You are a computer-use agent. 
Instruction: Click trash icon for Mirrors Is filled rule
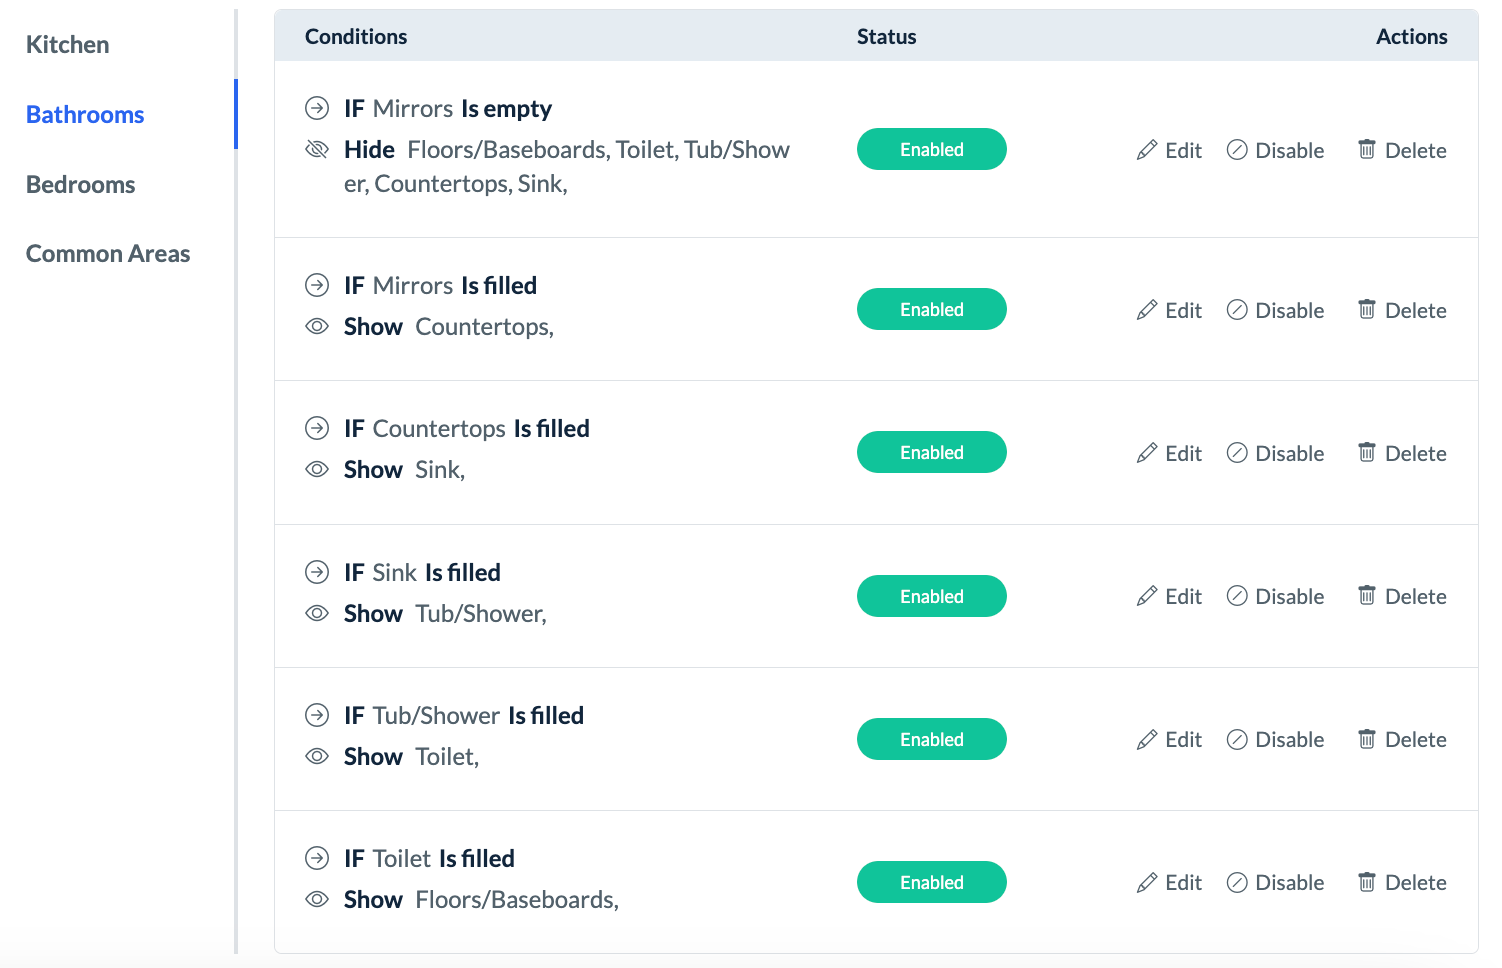click(1367, 309)
